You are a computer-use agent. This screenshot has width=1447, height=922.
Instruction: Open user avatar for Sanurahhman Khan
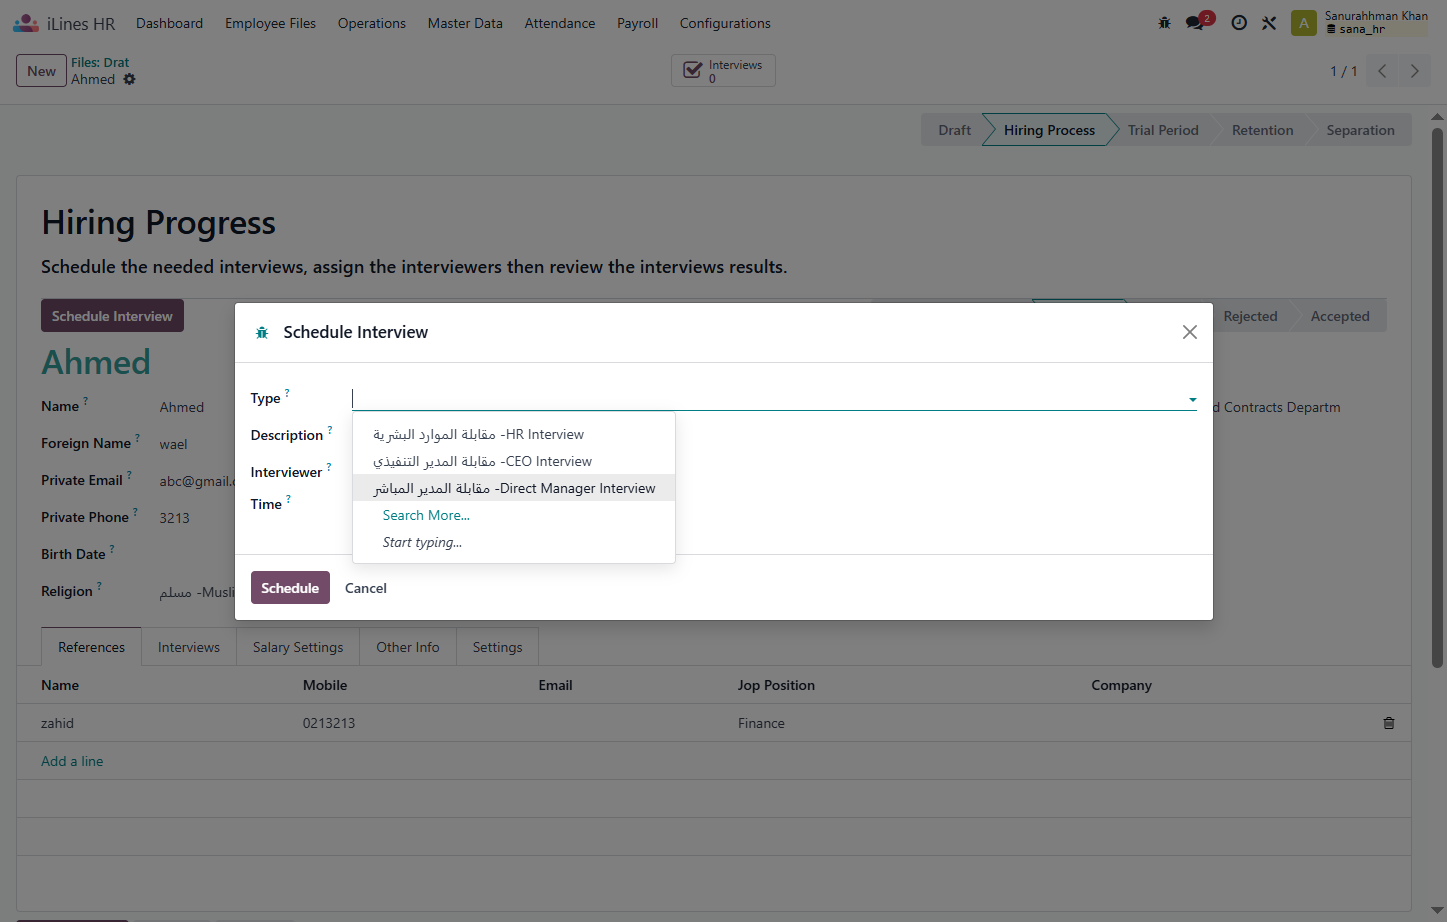(1303, 23)
